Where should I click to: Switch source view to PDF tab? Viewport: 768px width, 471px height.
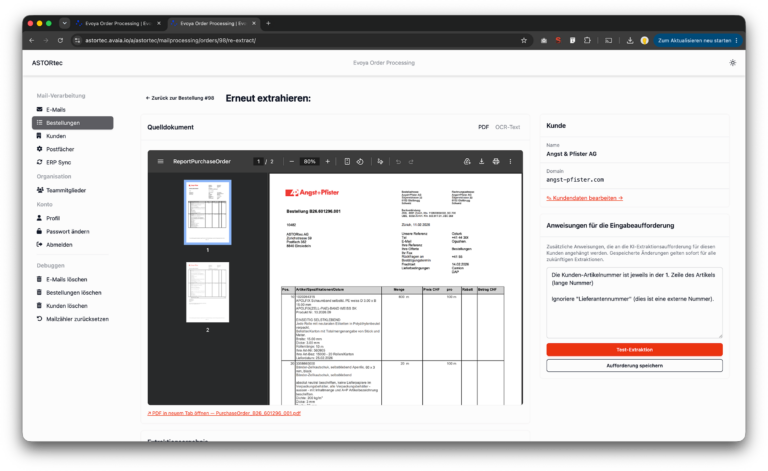click(483, 127)
